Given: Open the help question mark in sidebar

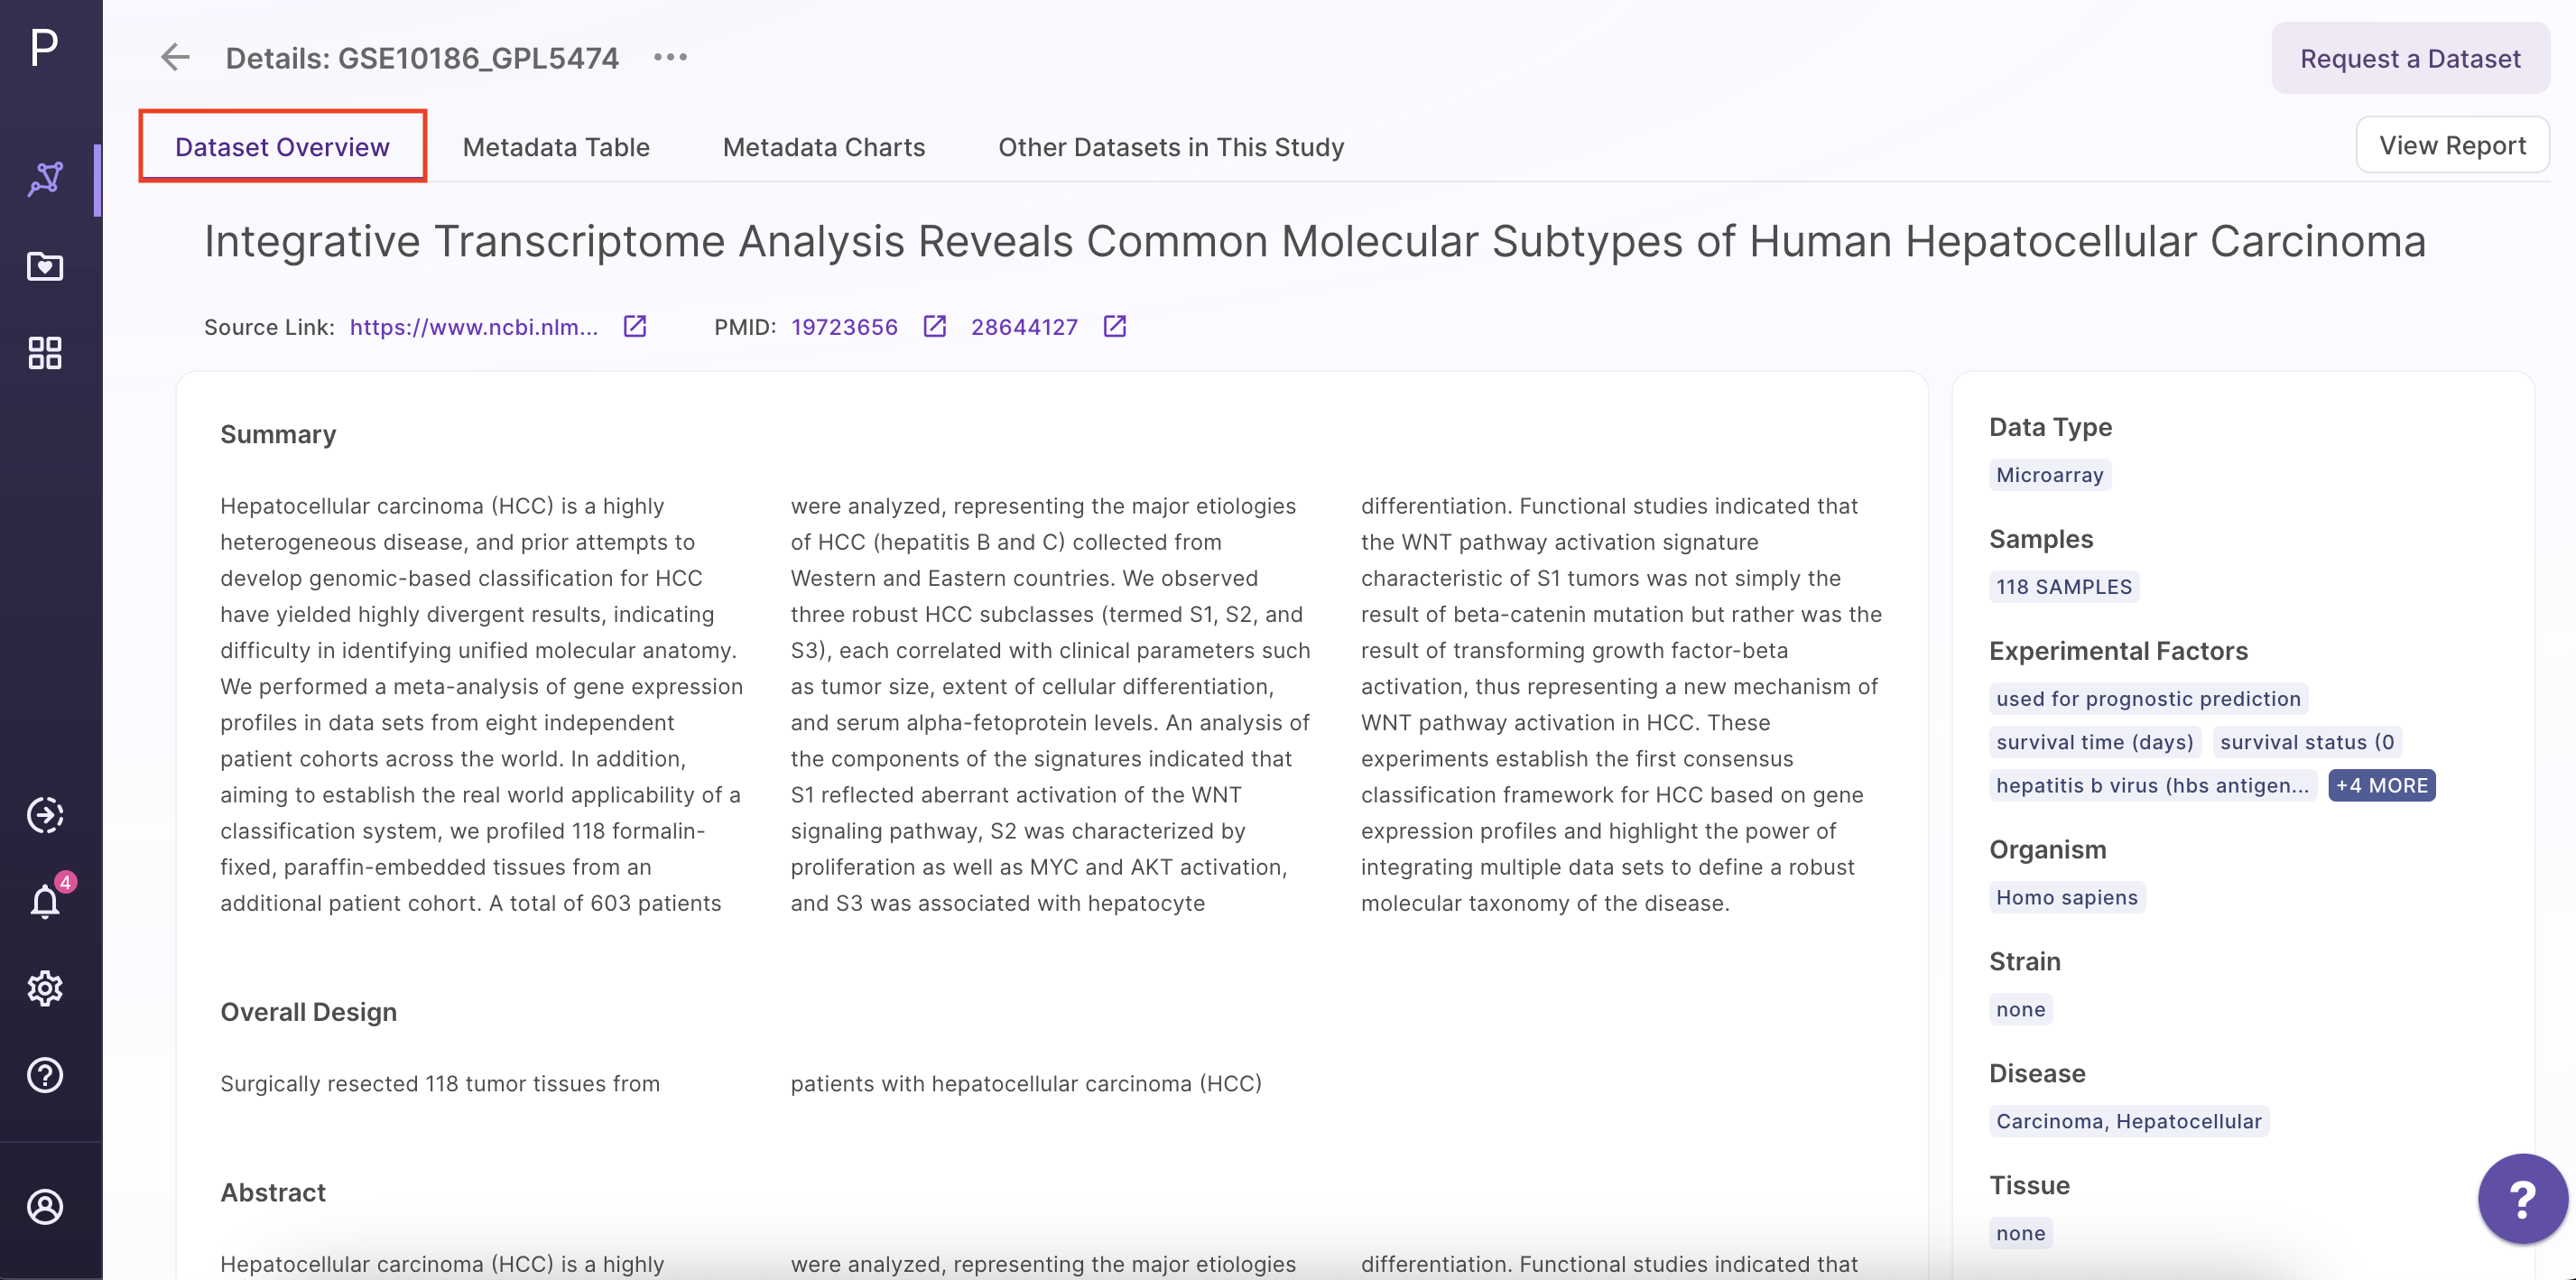Looking at the screenshot, I should 45,1075.
